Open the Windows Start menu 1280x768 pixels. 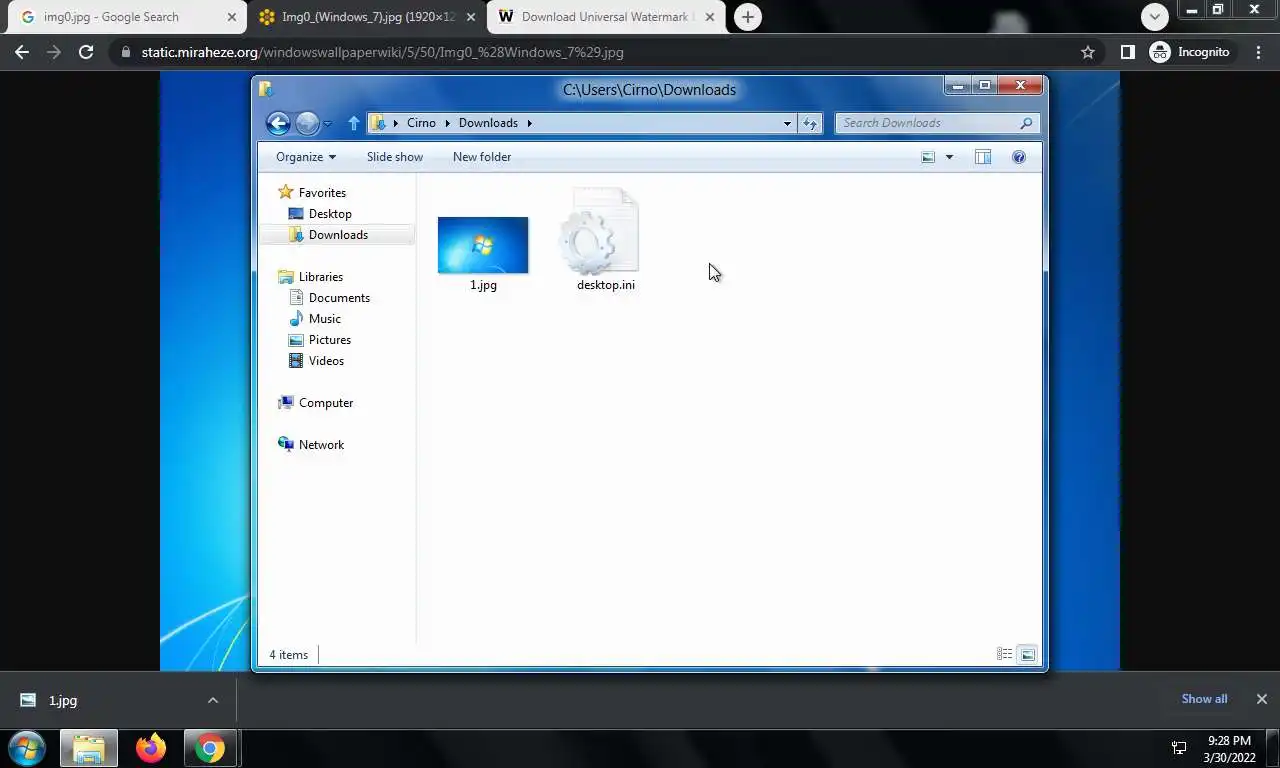[27, 748]
